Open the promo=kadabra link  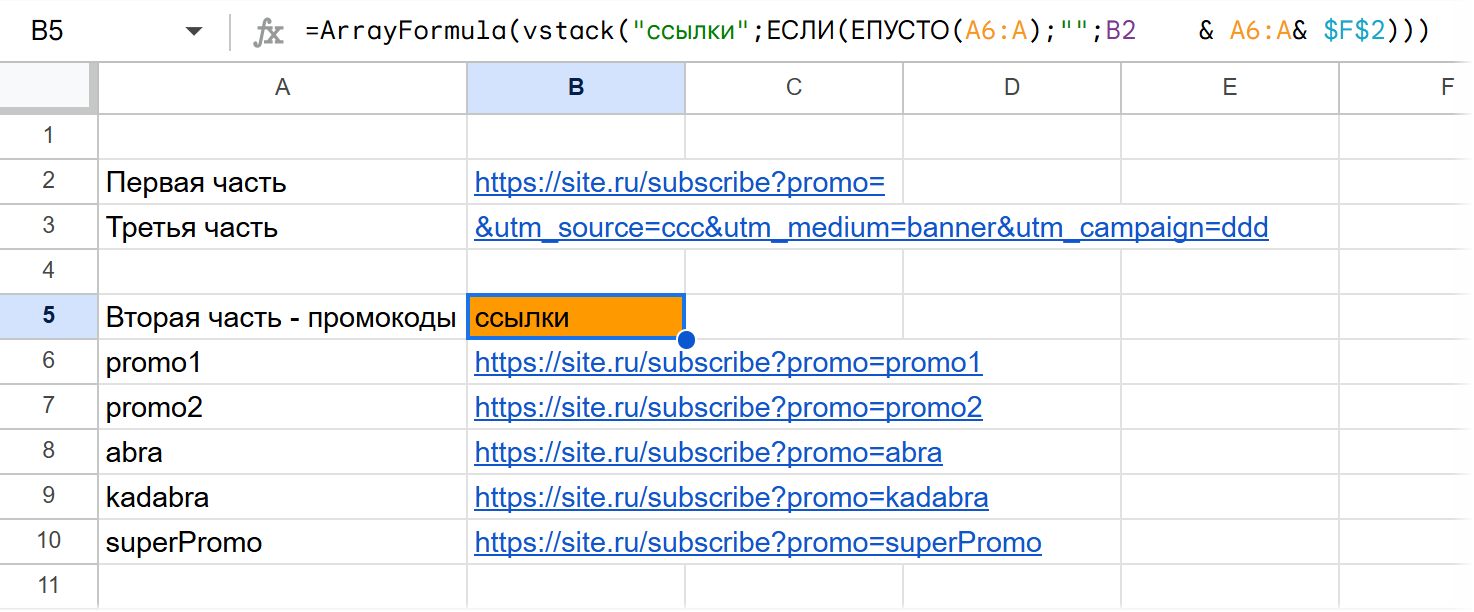[730, 498]
